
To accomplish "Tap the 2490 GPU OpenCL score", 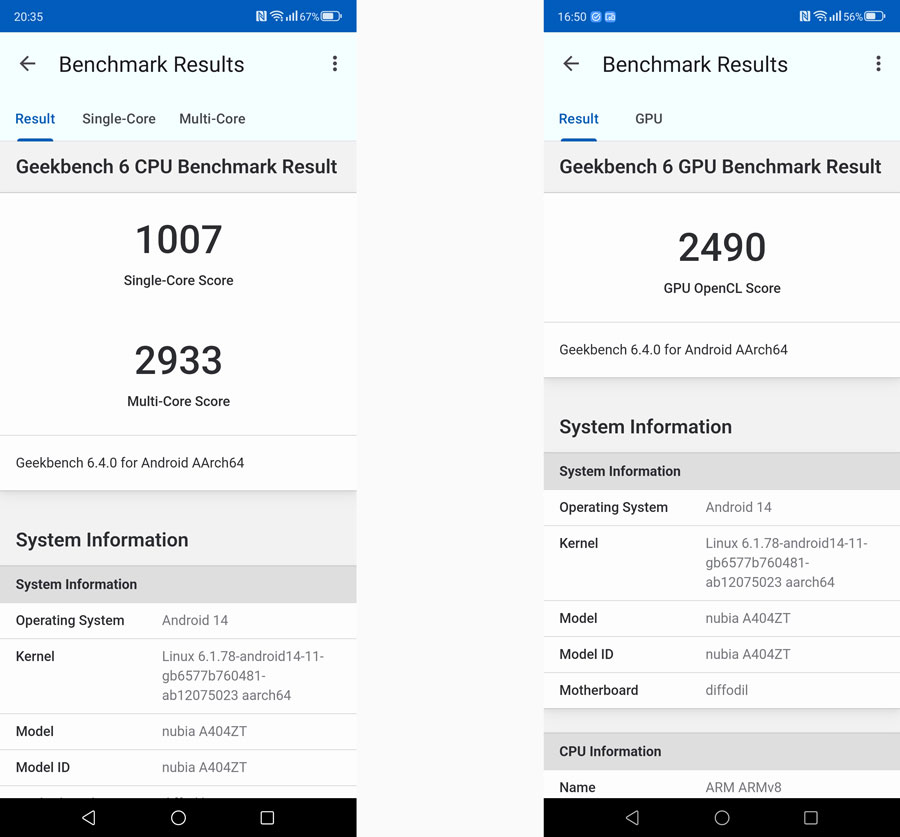I will pyautogui.click(x=722, y=247).
